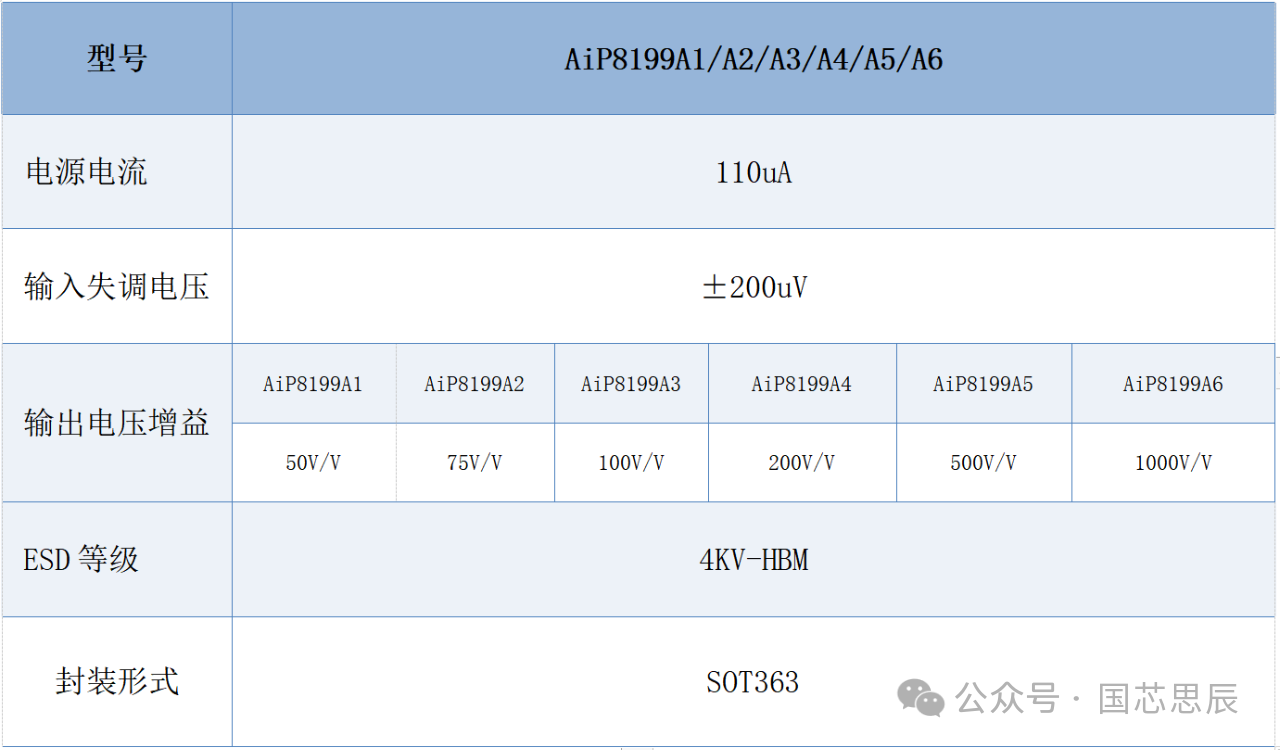The height and width of the screenshot is (750, 1280).
Task: Click the 110uA value cell
Action: [754, 173]
